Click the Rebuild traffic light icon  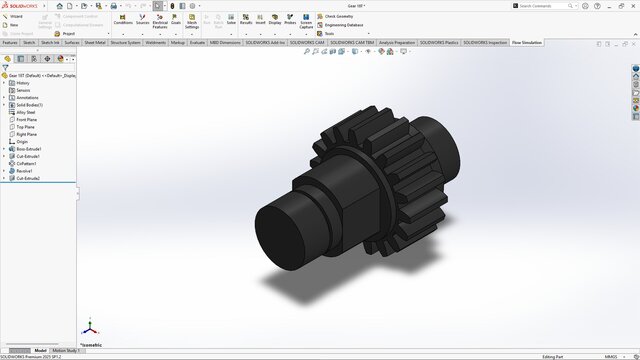[x=172, y=6]
